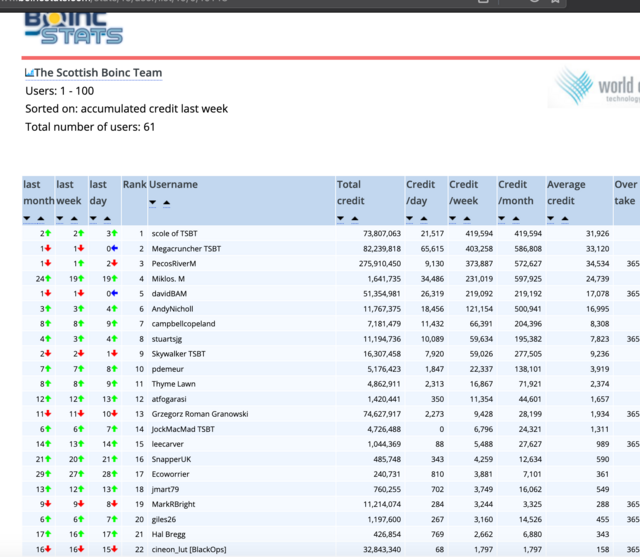Select username stuartsjg
Screen dimensions: 640x557
[167, 339]
